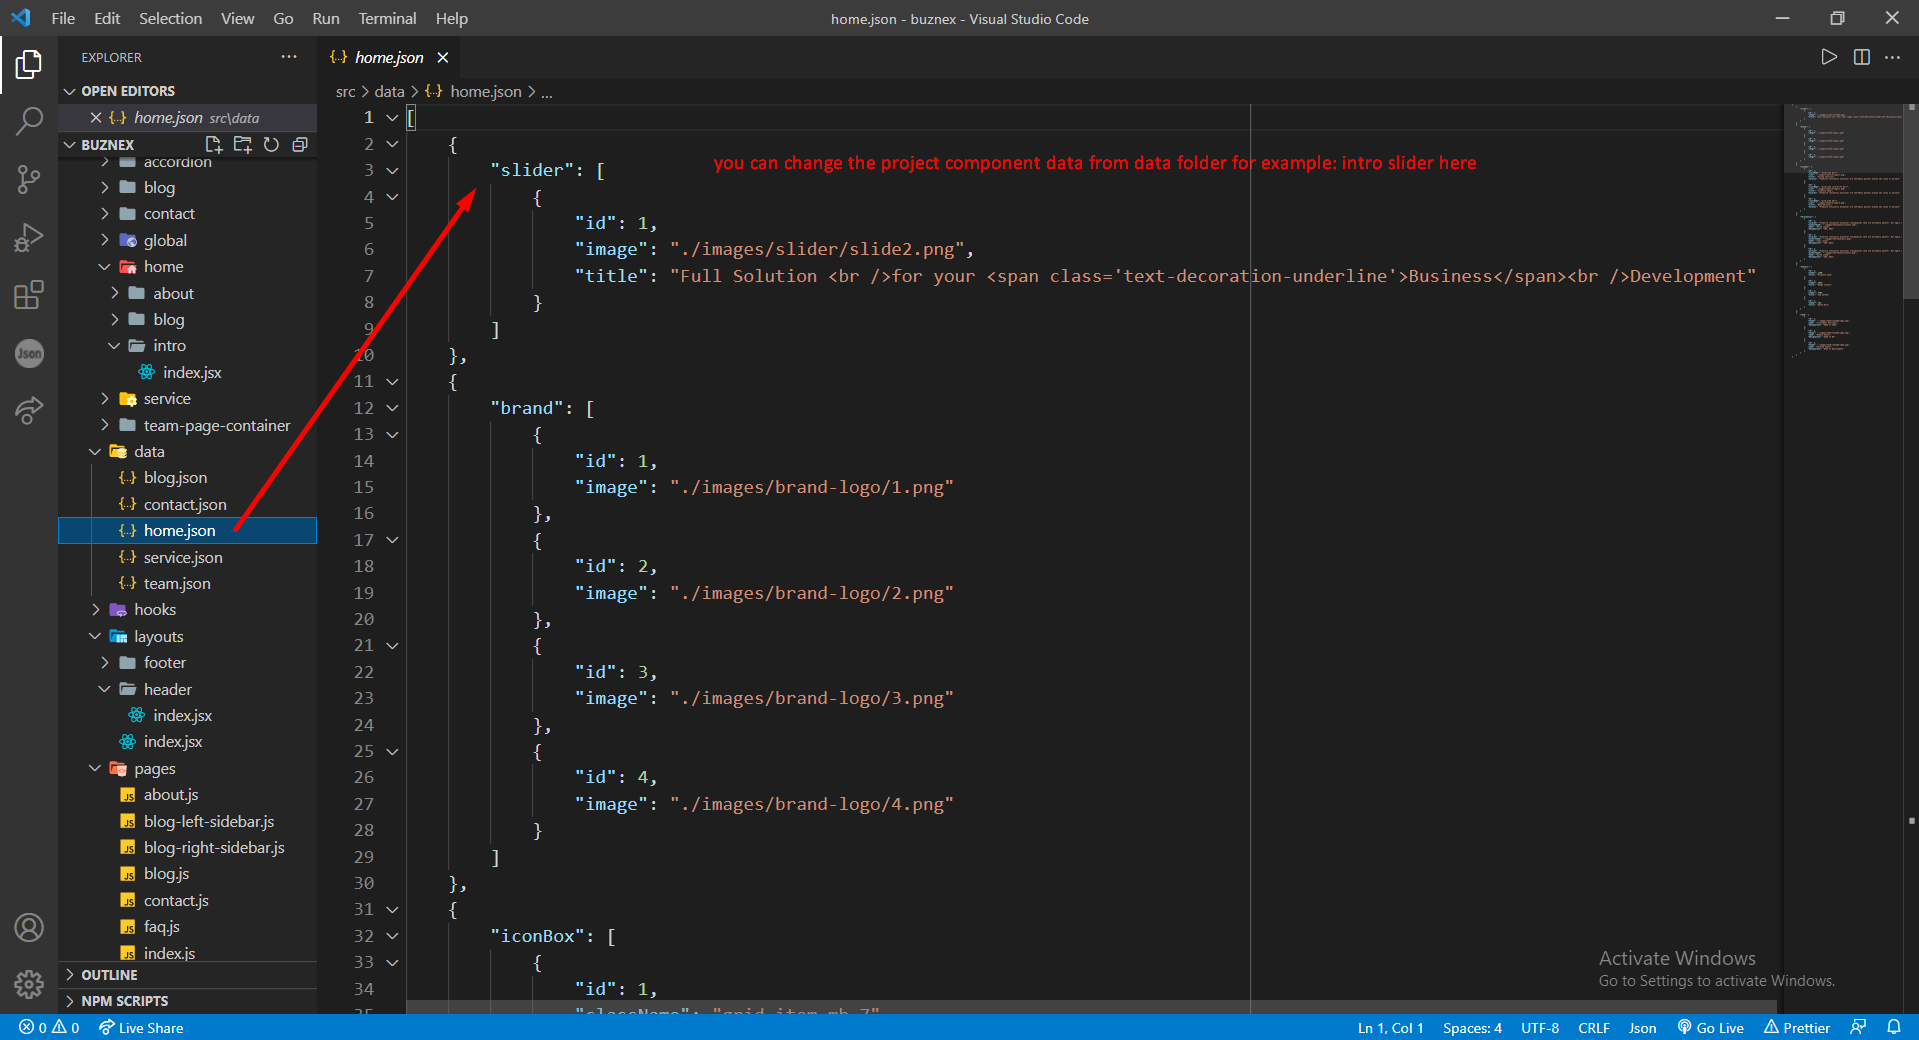The width and height of the screenshot is (1919, 1040).
Task: Open blog.json file
Action: [188, 478]
